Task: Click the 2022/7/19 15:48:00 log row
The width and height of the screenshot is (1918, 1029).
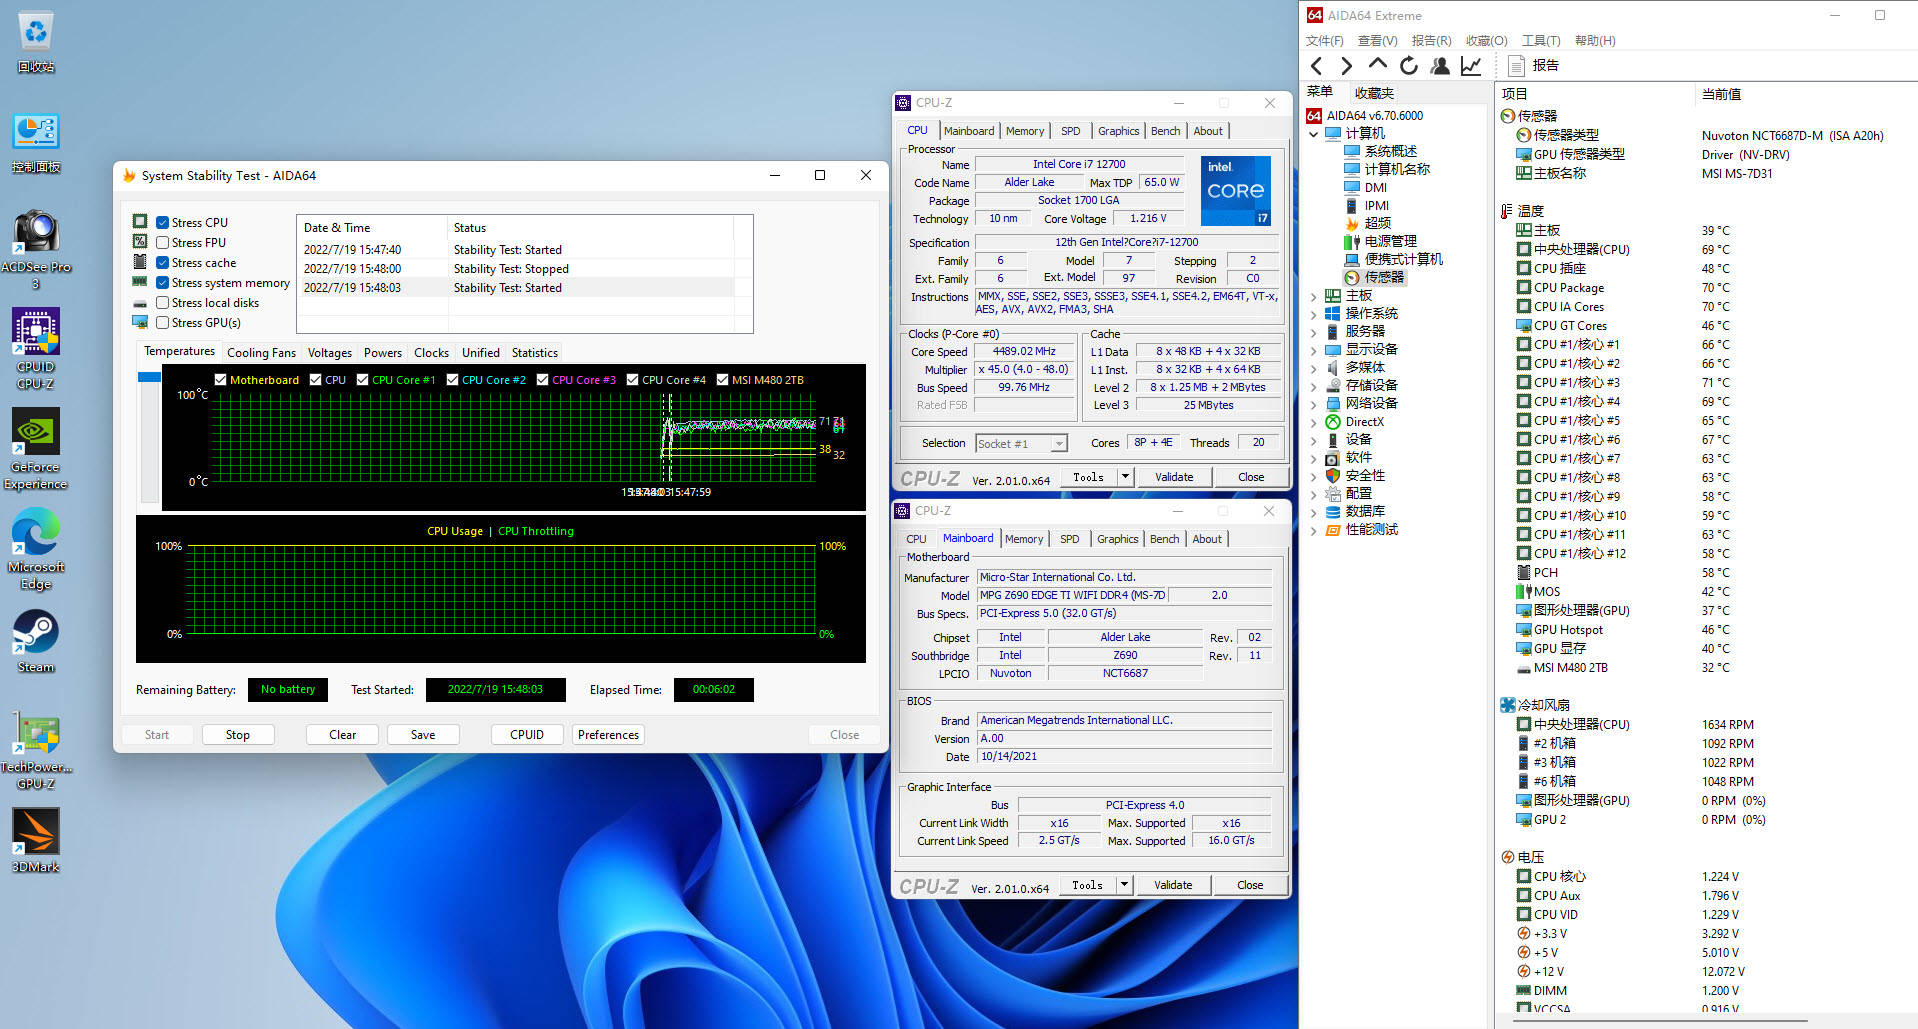Action: point(518,269)
